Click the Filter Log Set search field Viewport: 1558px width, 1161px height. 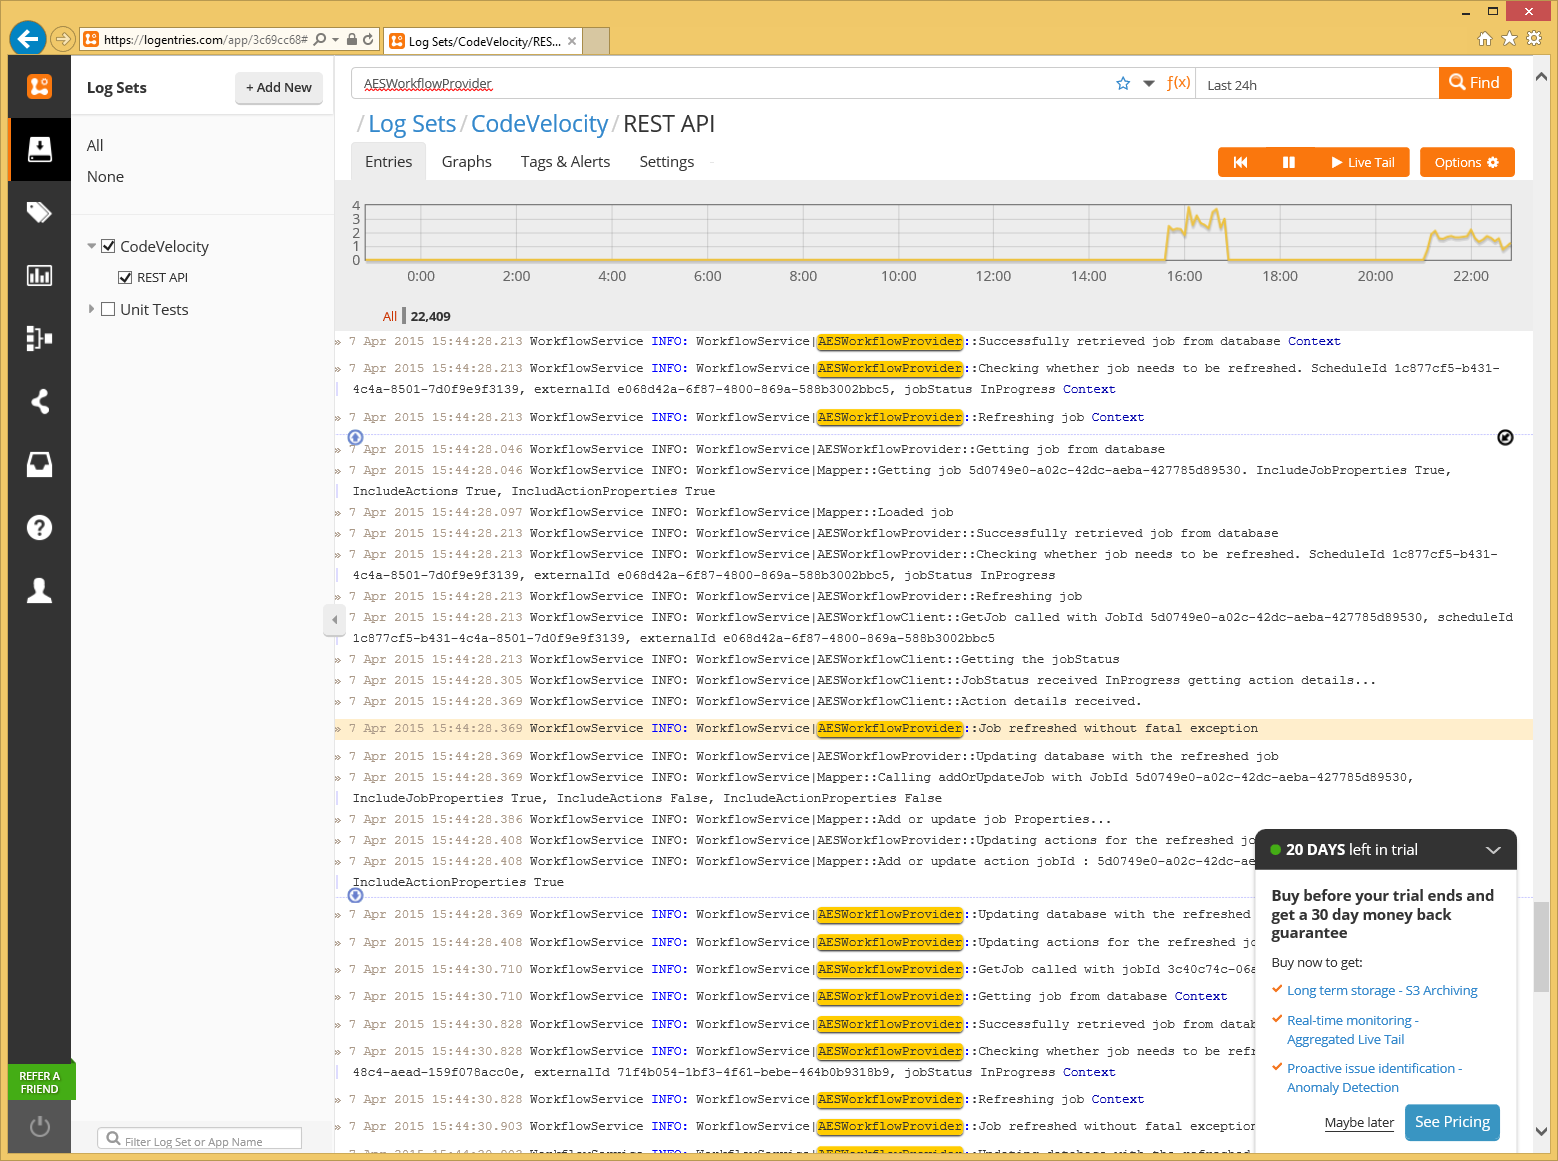(x=200, y=1140)
